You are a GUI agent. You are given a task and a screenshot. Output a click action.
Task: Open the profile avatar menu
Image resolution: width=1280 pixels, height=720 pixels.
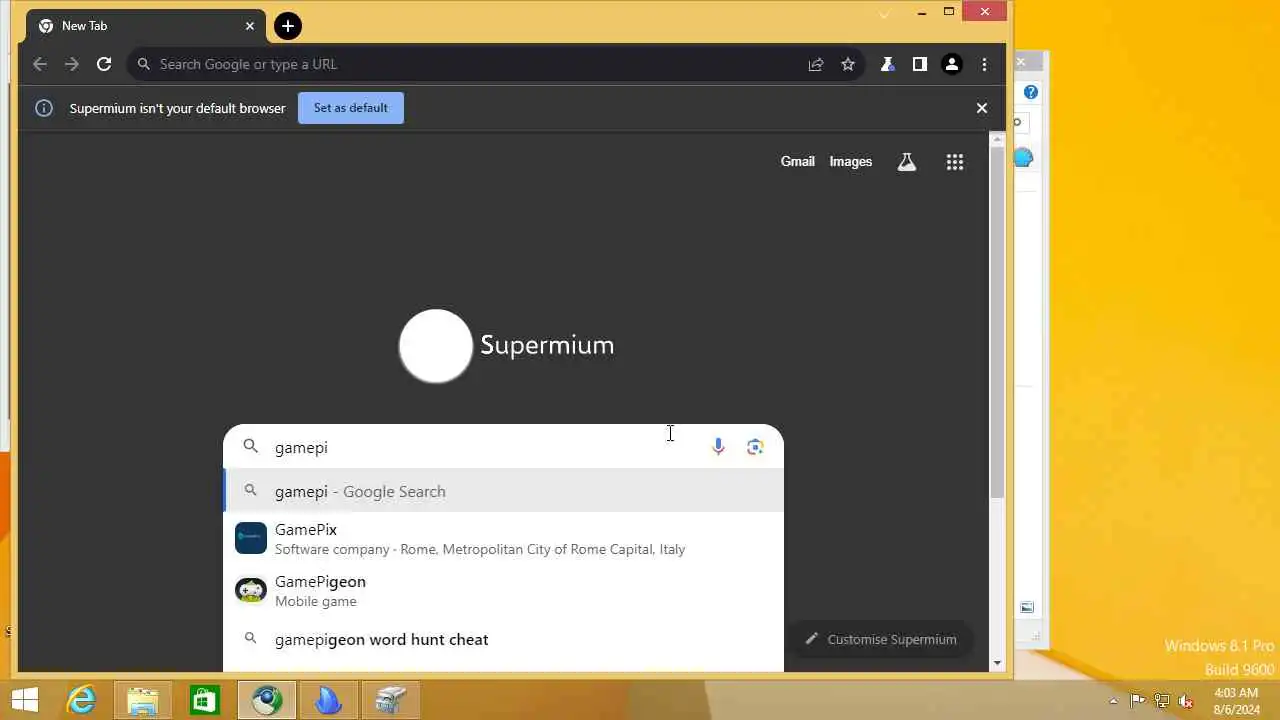(952, 64)
